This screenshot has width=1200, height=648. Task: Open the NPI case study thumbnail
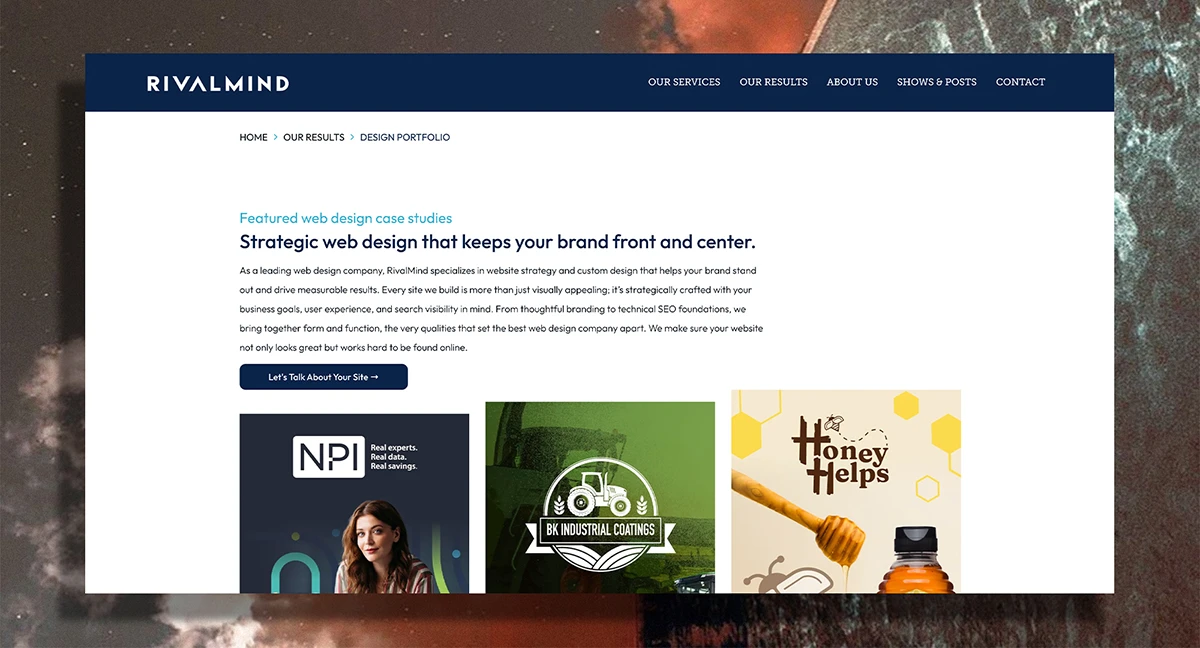[x=354, y=503]
